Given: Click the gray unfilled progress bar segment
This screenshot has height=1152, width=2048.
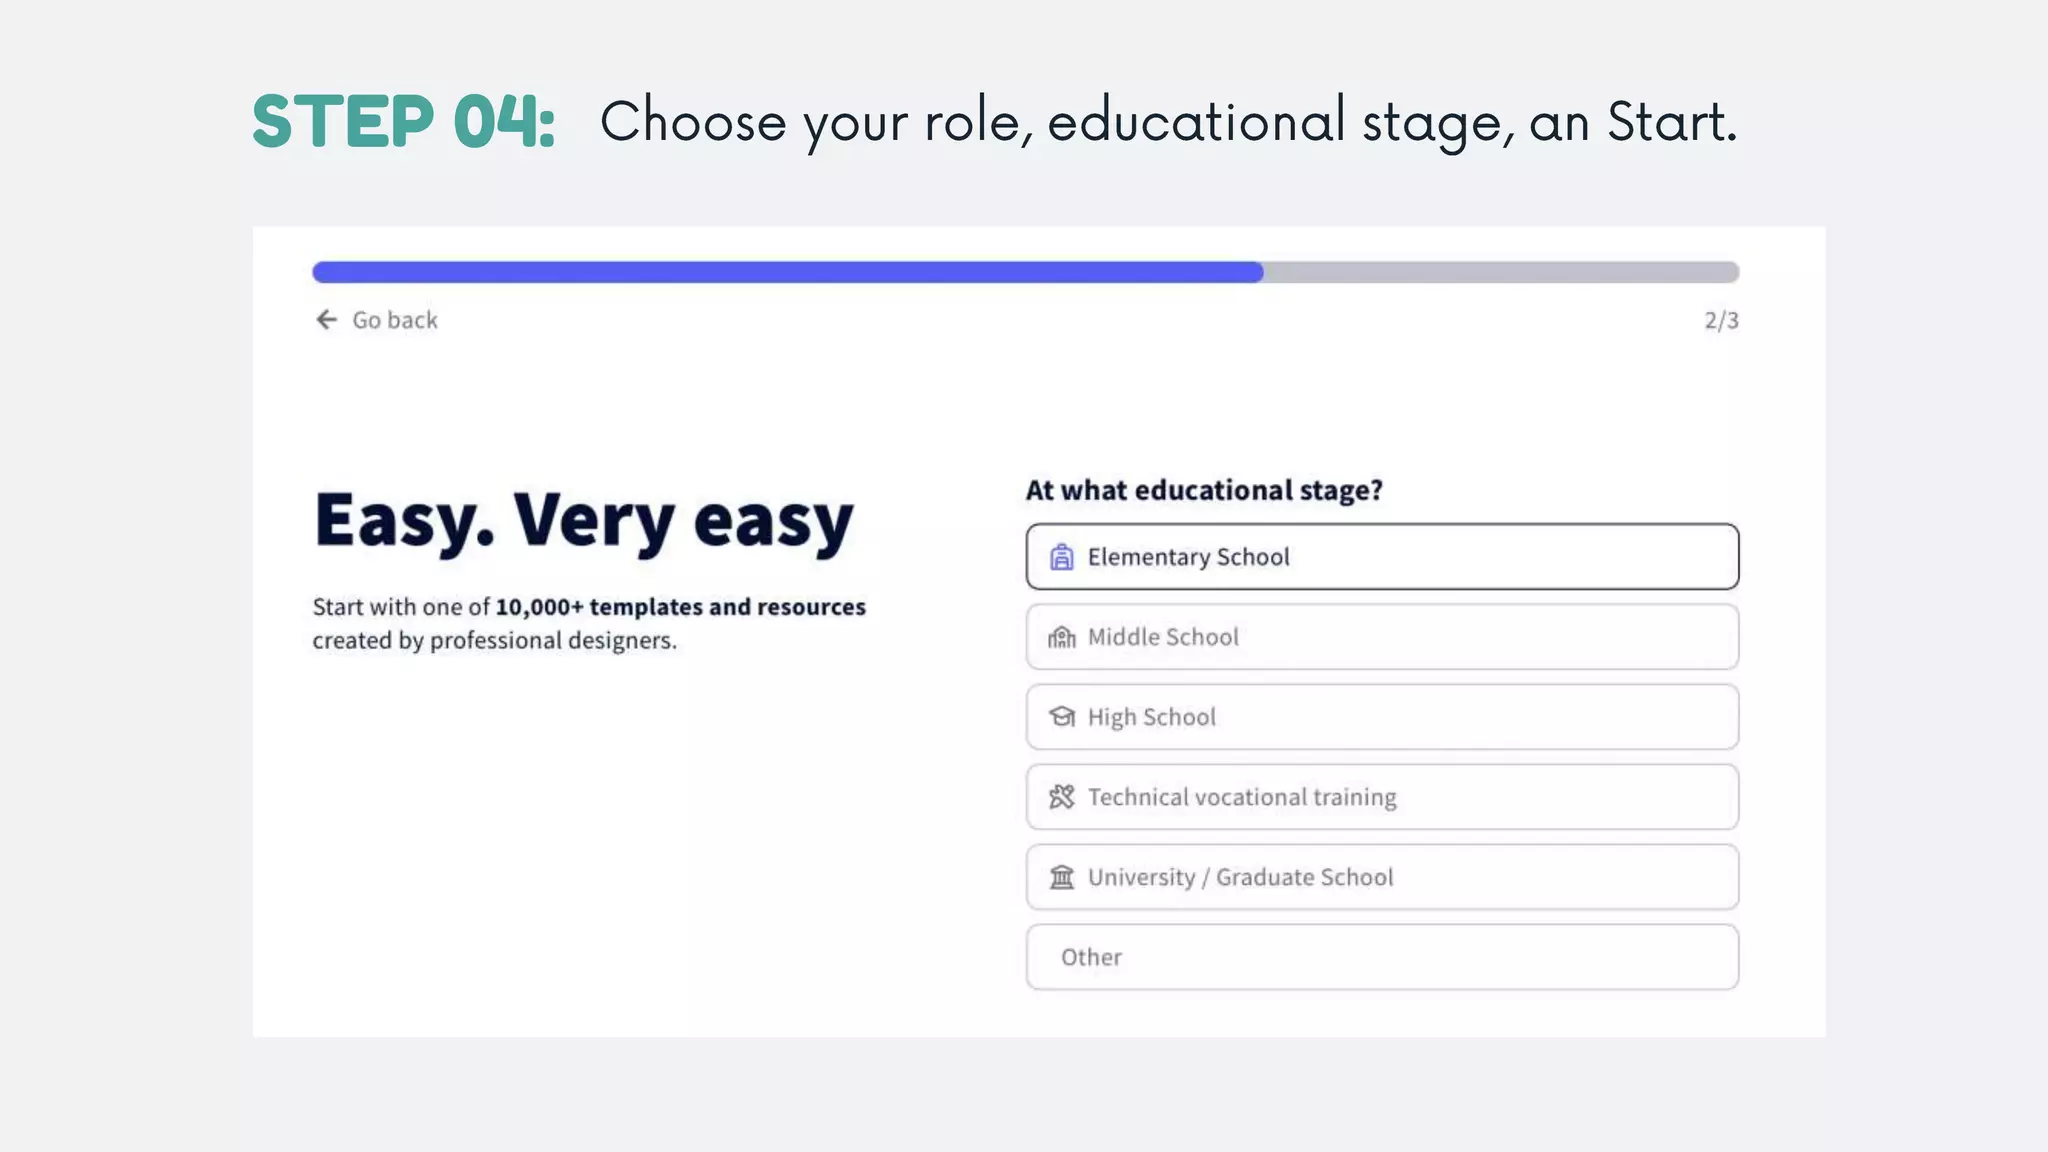Looking at the screenshot, I should (x=1500, y=272).
